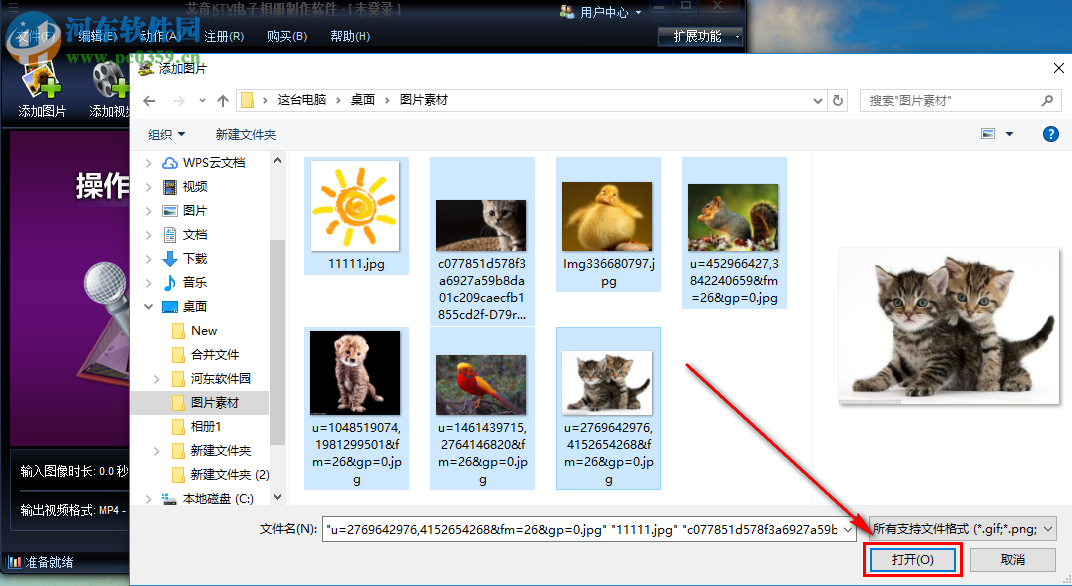
Task: Click the forward navigation arrow
Action: 176,100
